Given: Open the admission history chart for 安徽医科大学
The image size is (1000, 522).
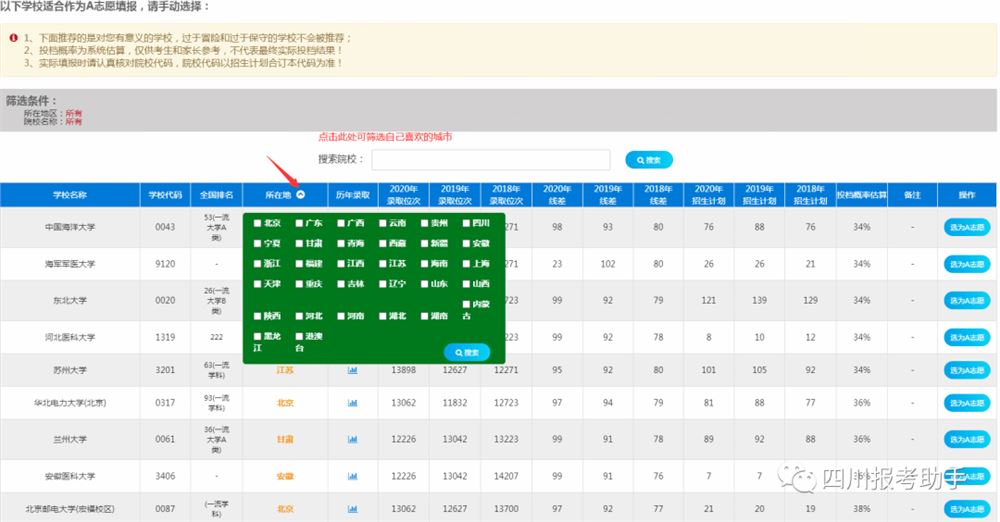Looking at the screenshot, I should (x=352, y=476).
